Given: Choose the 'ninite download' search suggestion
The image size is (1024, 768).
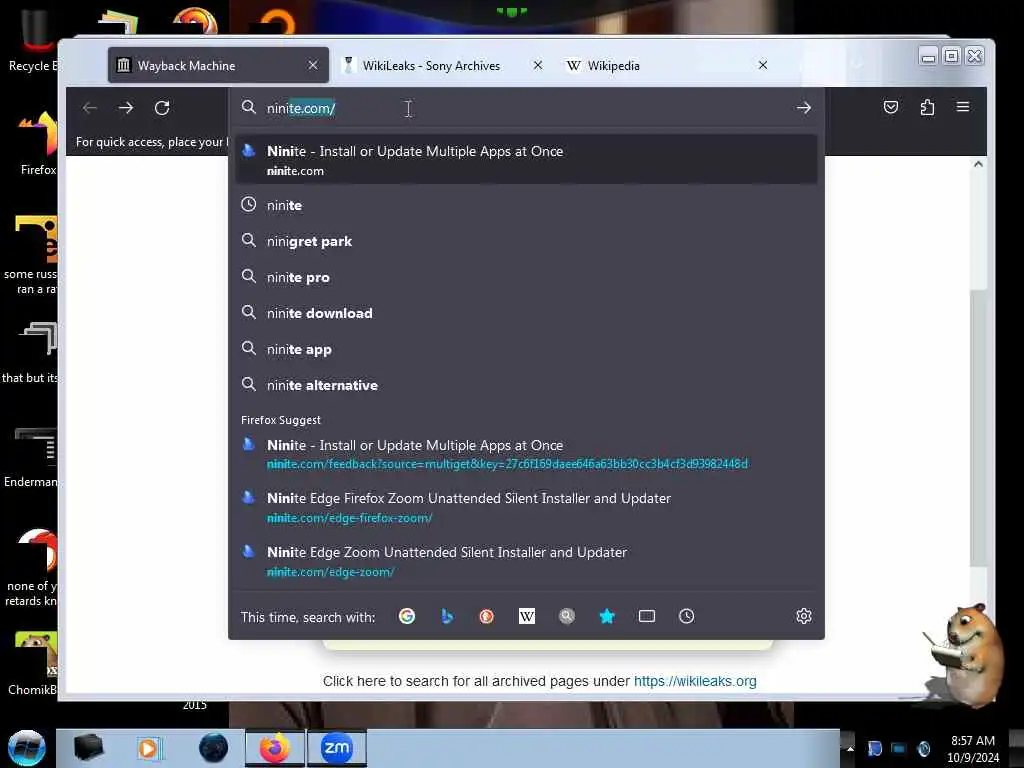Looking at the screenshot, I should pos(526,313).
